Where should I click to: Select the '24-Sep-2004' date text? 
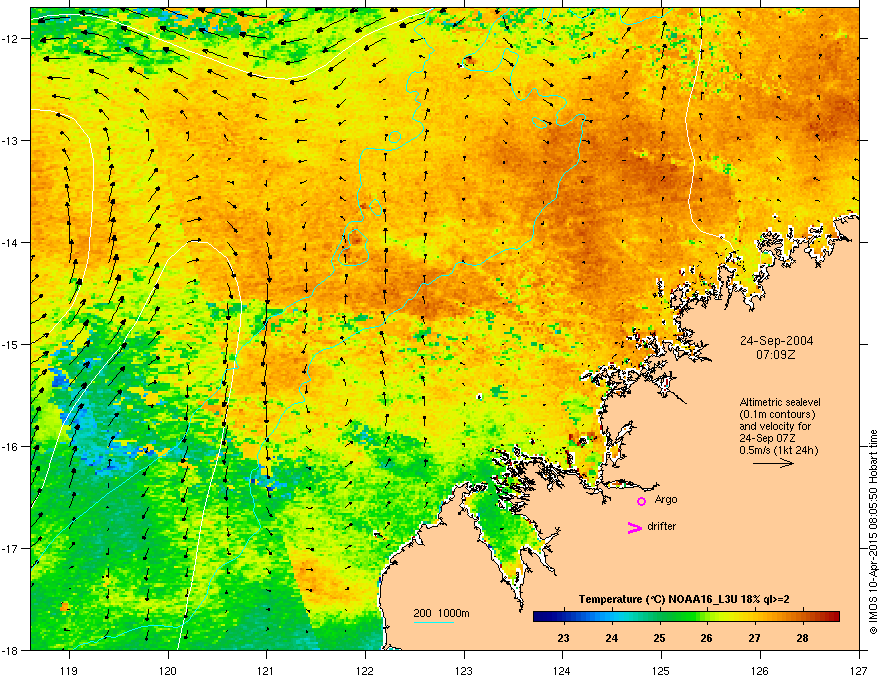(776, 341)
